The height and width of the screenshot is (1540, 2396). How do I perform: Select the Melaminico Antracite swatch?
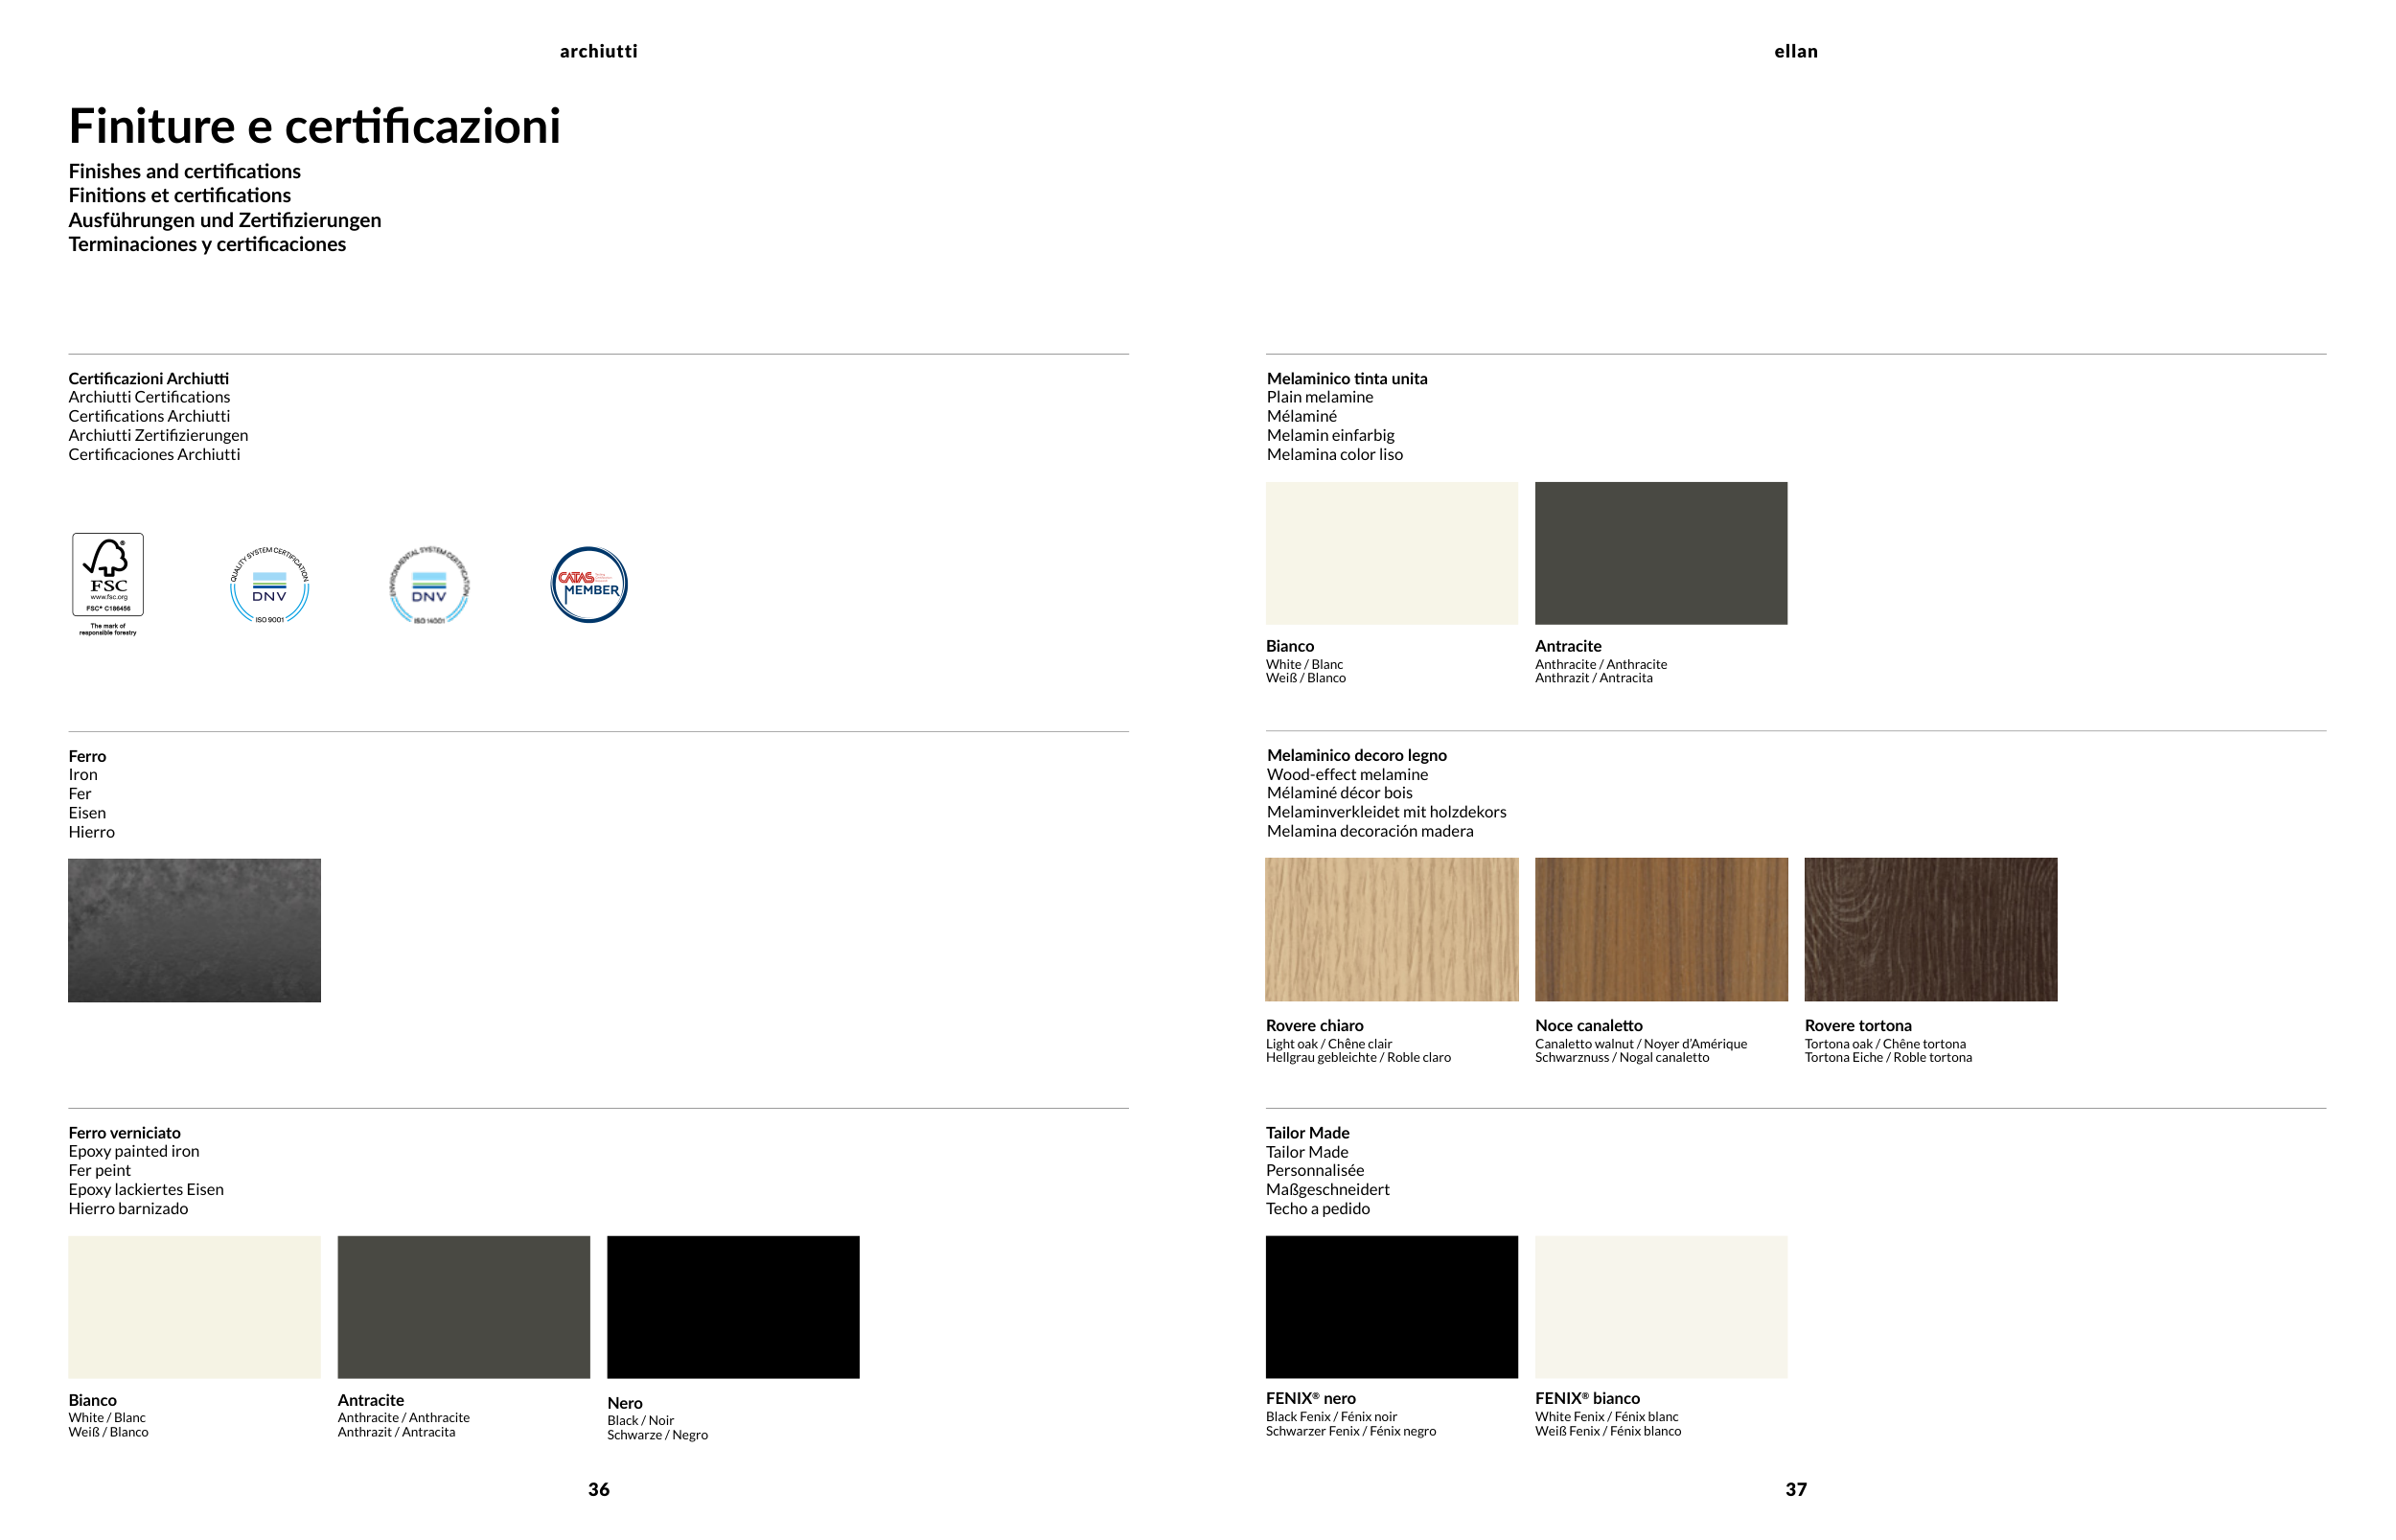[x=1660, y=553]
